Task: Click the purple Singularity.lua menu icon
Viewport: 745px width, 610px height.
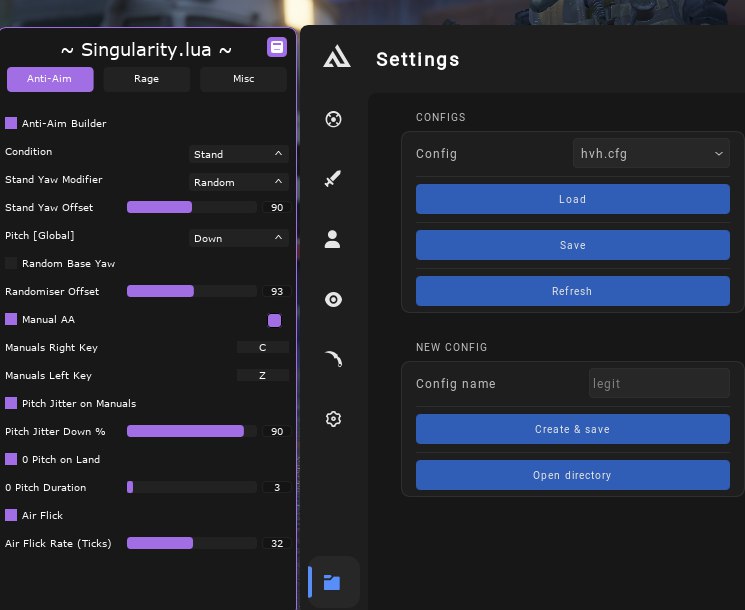Action: (x=277, y=47)
